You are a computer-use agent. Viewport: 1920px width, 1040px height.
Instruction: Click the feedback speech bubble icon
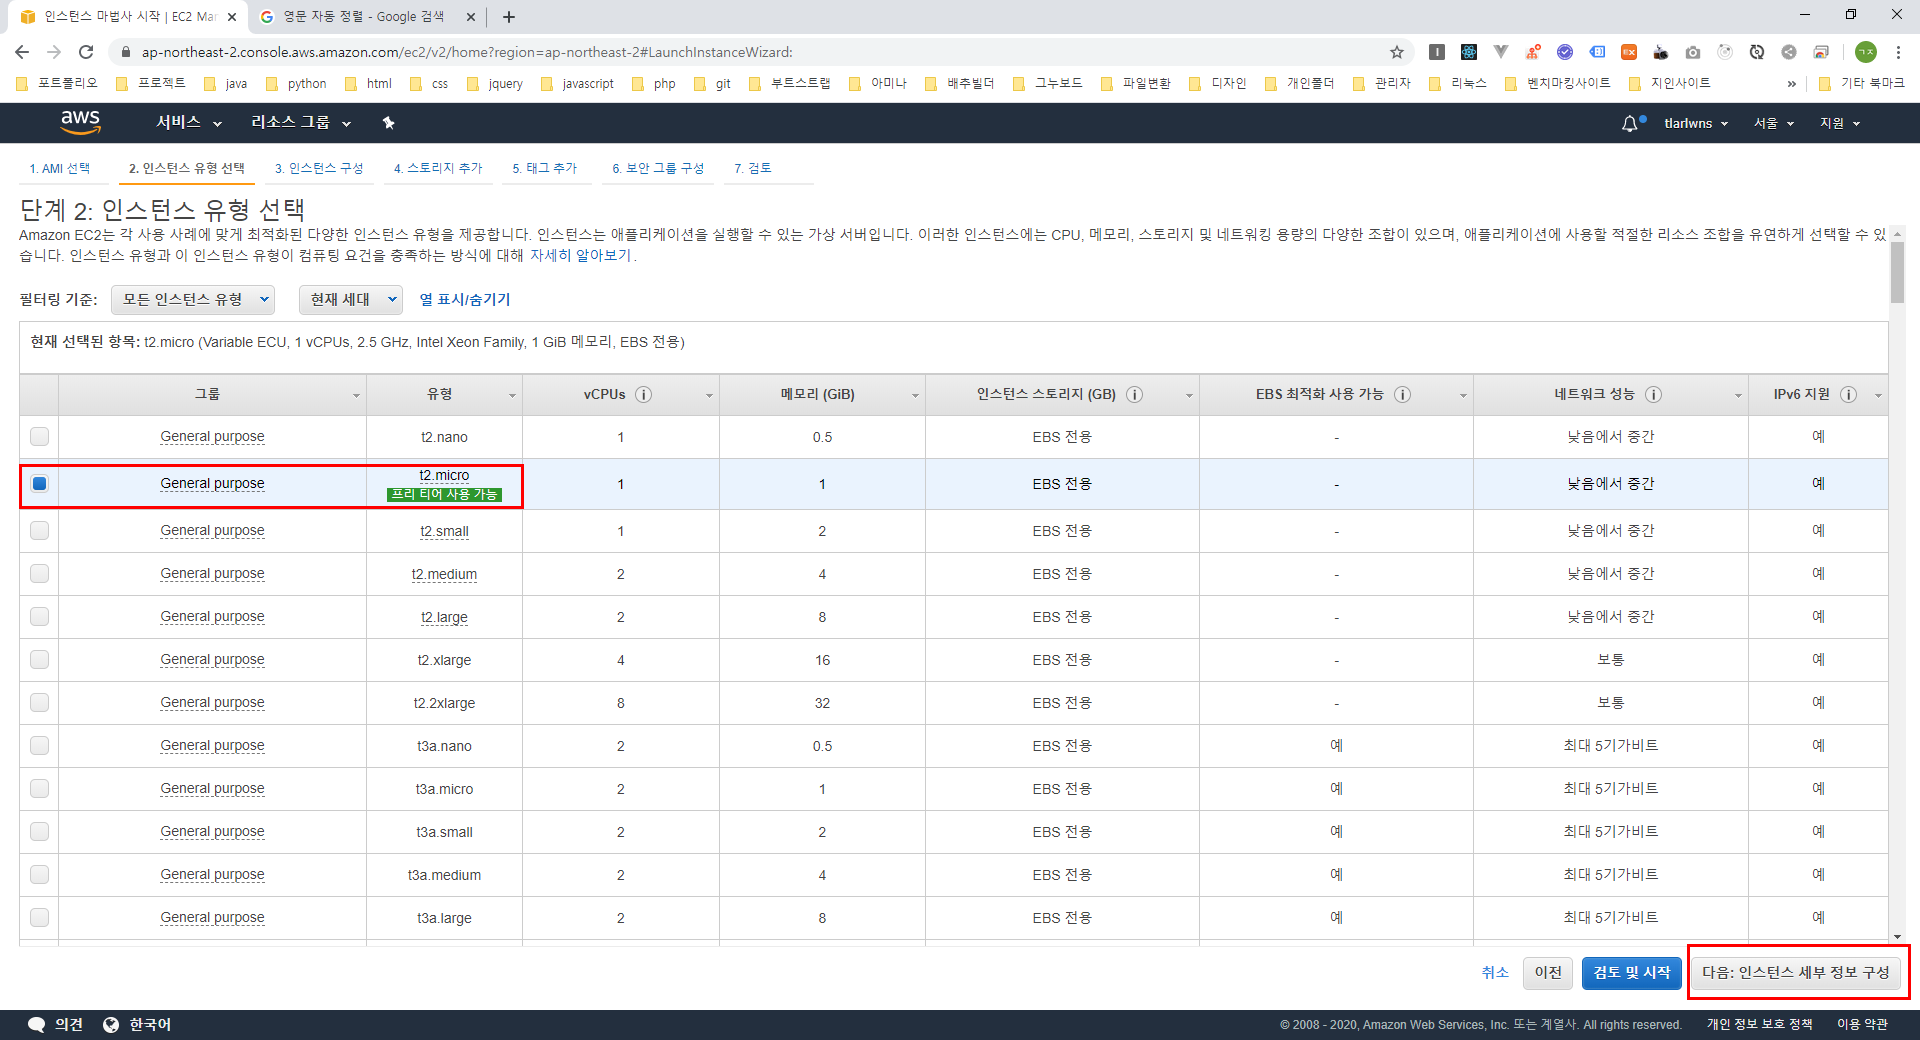click(x=37, y=1025)
